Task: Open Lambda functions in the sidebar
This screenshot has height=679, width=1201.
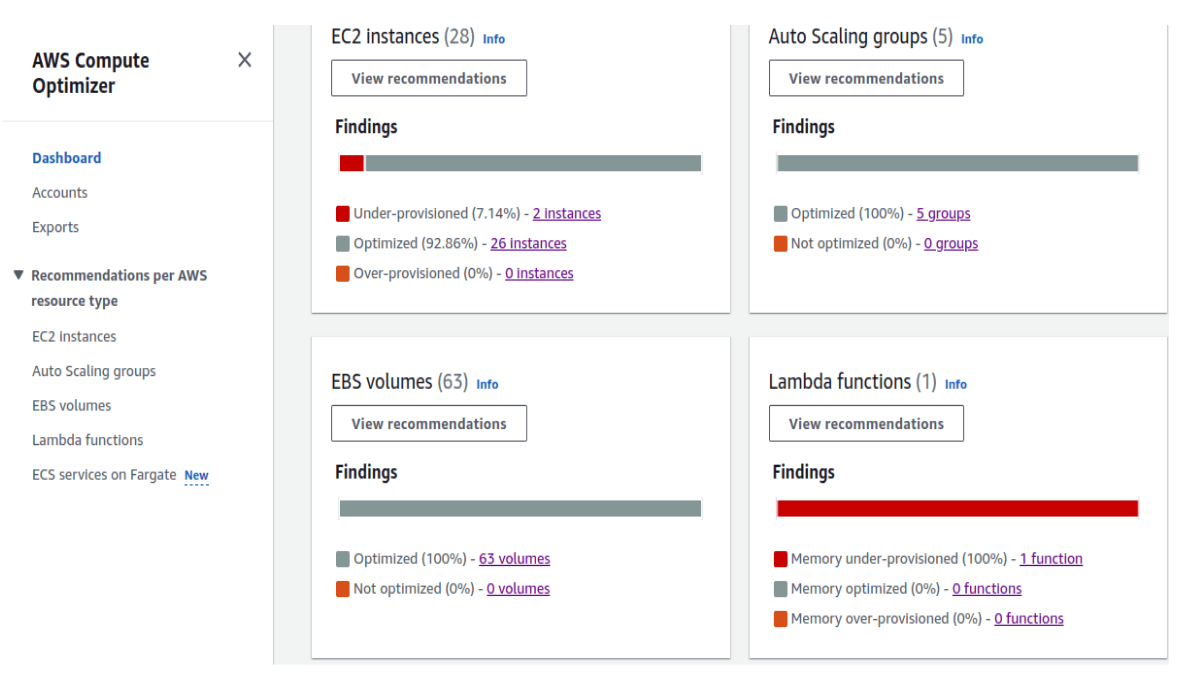Action: (x=87, y=440)
